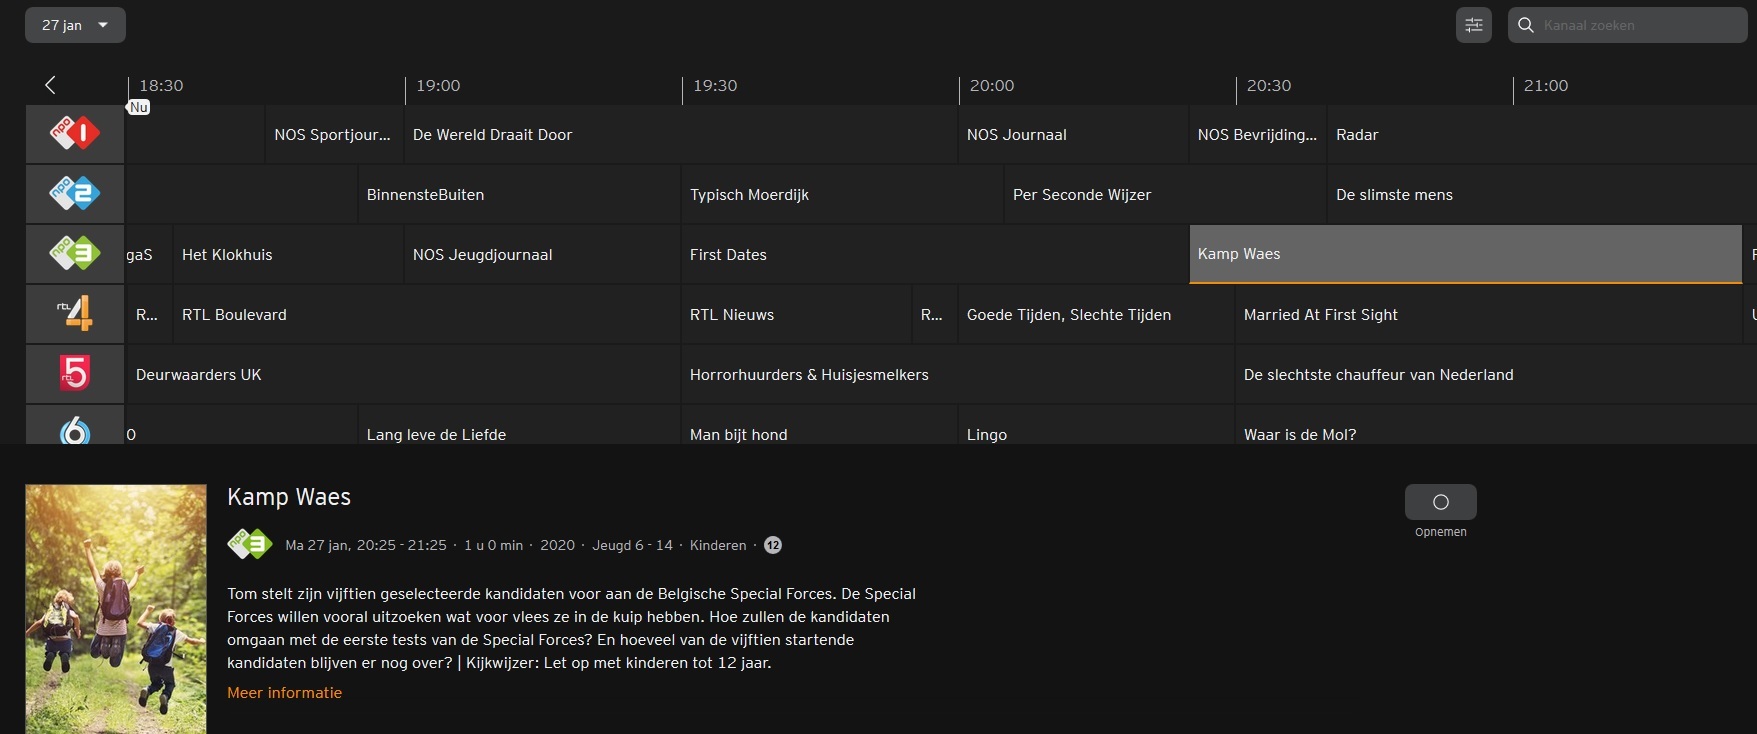Open Goede Tijden, Slechte Tijden program
Viewport: 1757px width, 734px height.
(1096, 314)
